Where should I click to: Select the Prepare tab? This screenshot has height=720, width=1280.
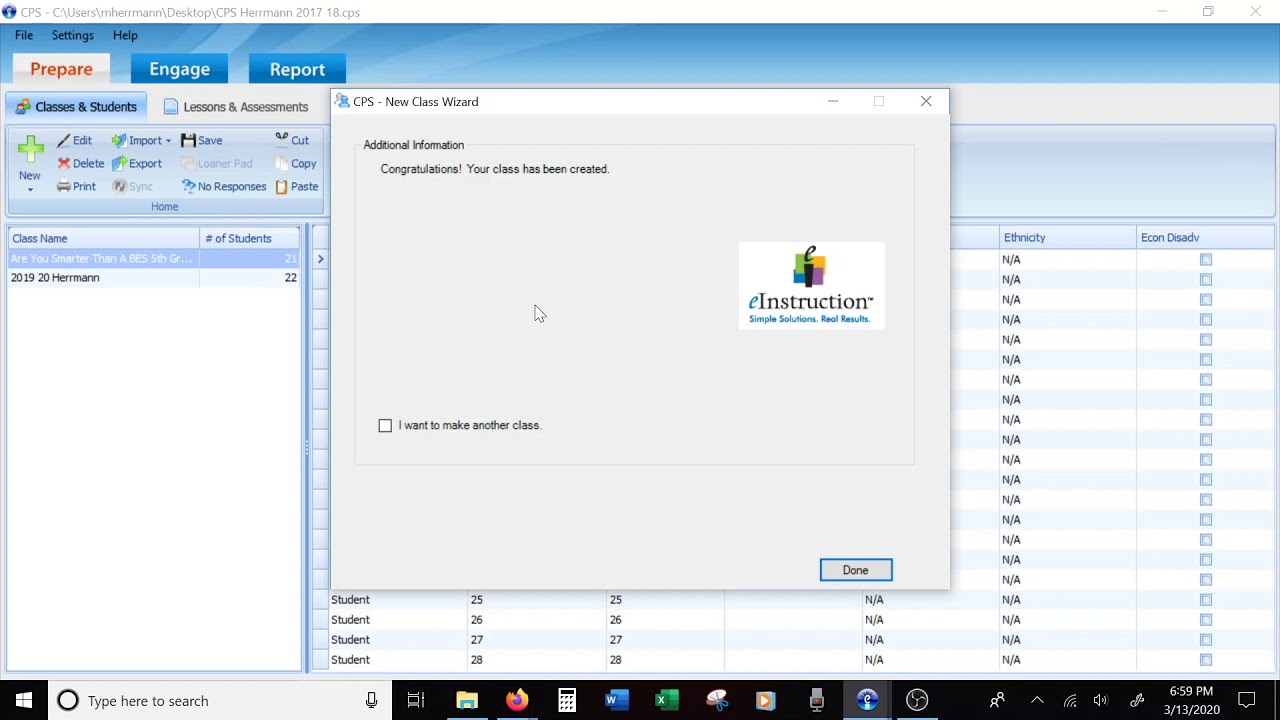(61, 69)
